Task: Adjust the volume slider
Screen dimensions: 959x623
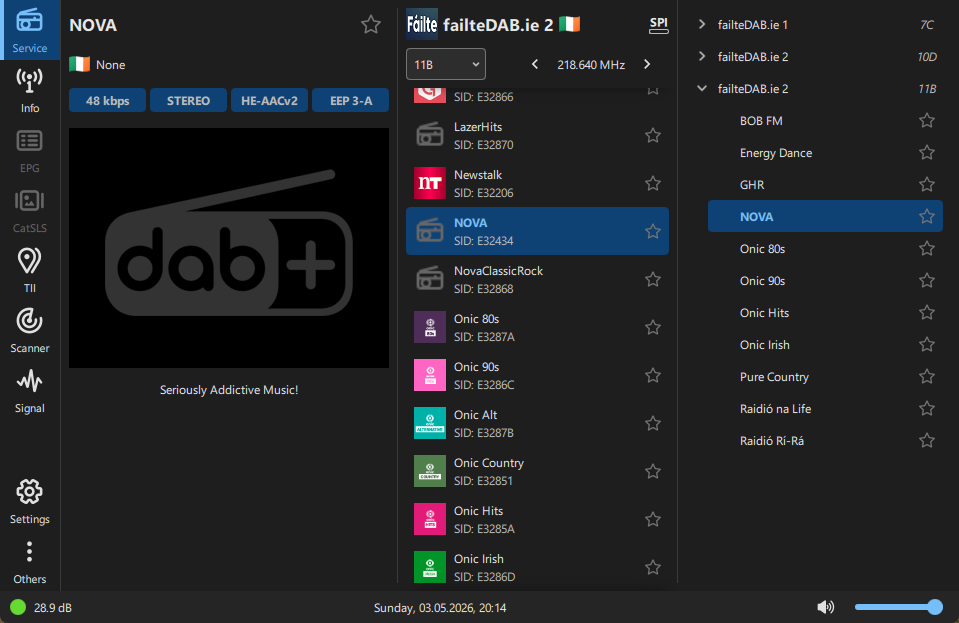Action: click(x=898, y=606)
